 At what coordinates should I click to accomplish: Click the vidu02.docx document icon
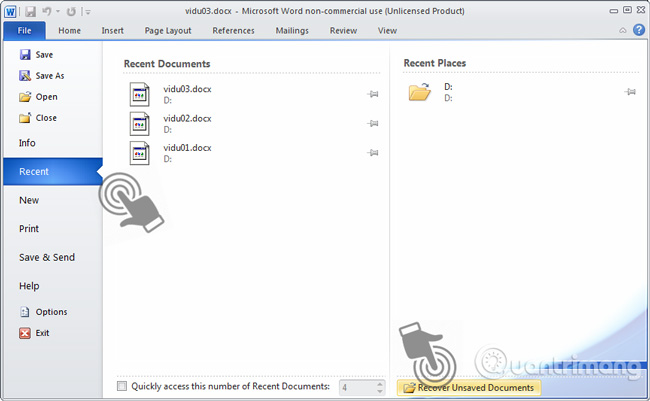tap(139, 124)
